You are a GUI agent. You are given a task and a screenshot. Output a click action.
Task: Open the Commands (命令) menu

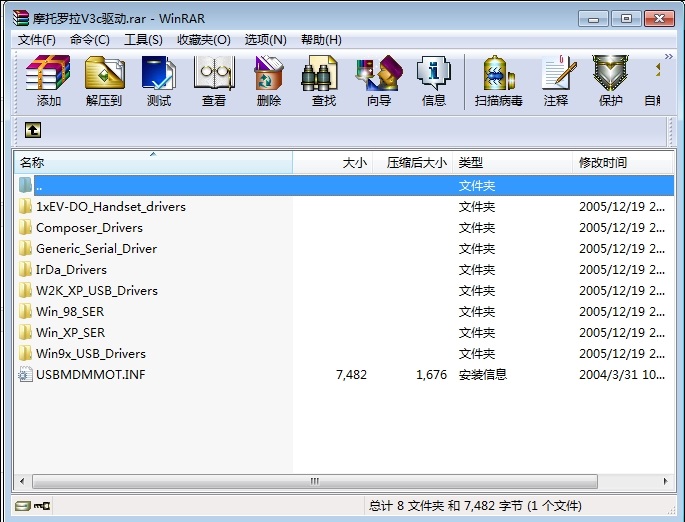pos(90,40)
